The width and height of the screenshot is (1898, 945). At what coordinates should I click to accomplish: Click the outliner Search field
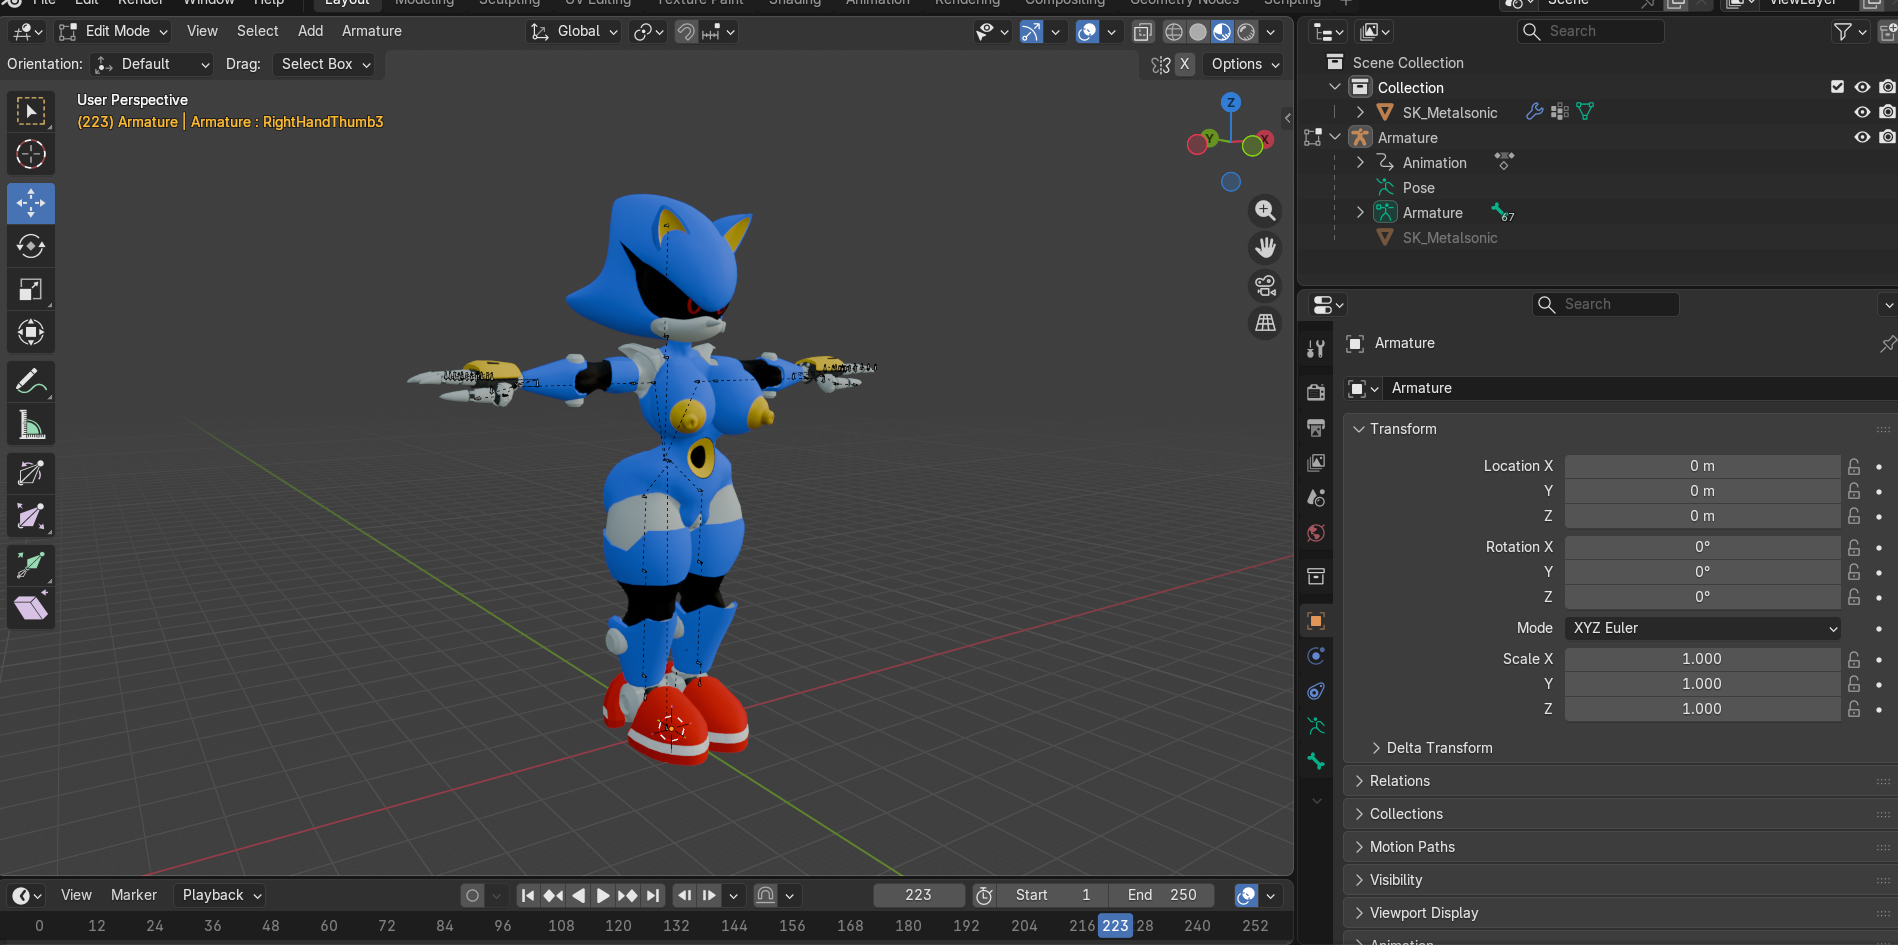coord(1591,31)
